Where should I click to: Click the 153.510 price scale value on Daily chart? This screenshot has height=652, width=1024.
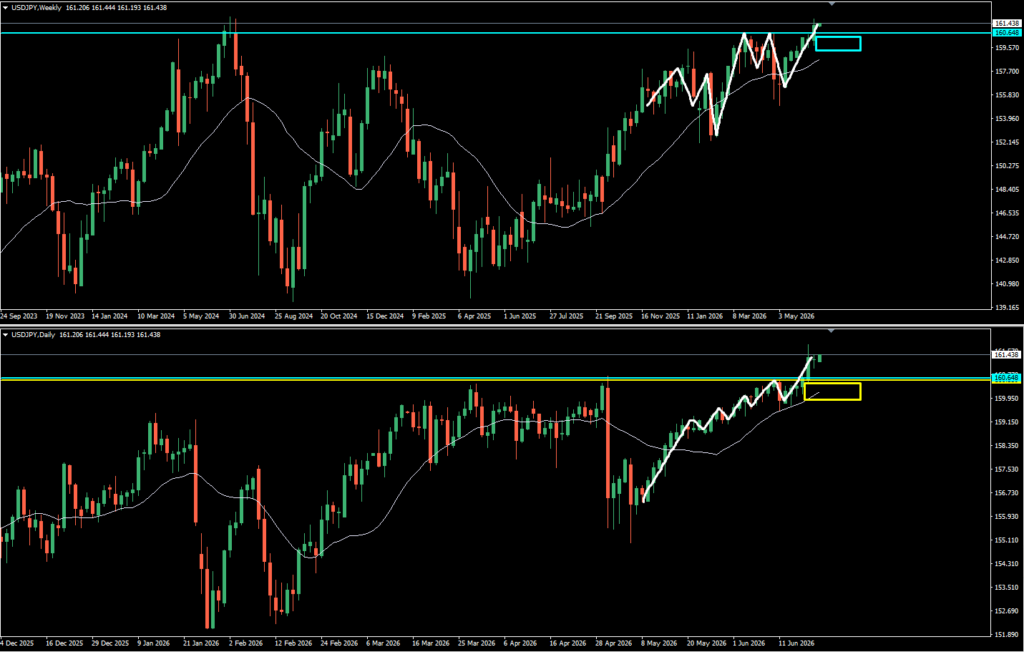1006,587
